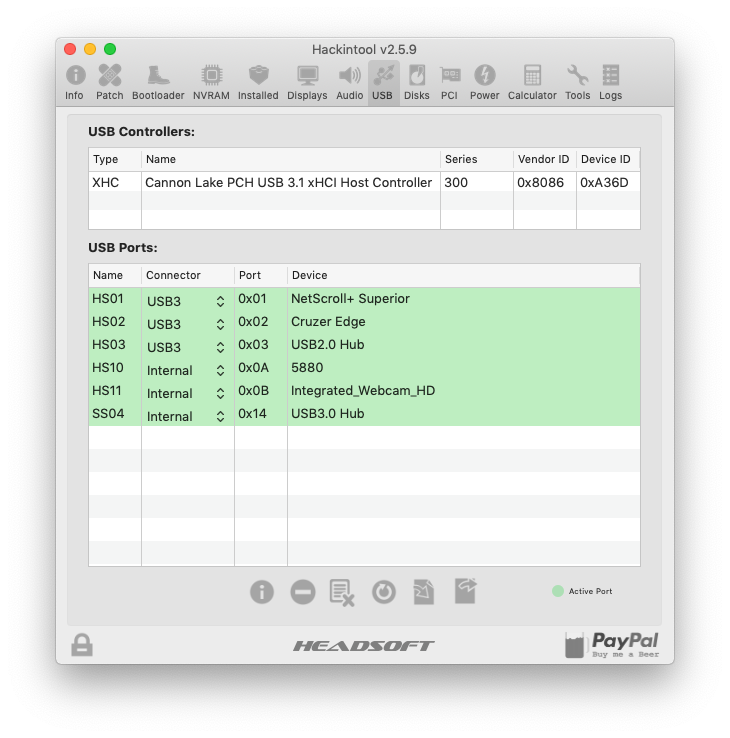Click the HS03 port name
730x738 pixels.
[x=109, y=345]
